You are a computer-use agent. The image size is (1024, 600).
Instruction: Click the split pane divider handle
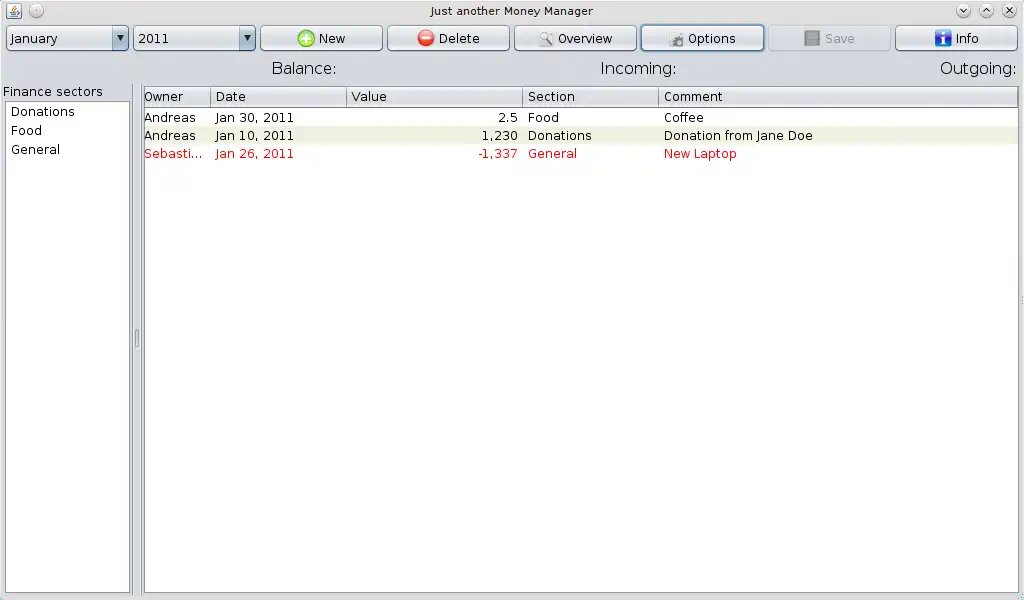pos(136,338)
